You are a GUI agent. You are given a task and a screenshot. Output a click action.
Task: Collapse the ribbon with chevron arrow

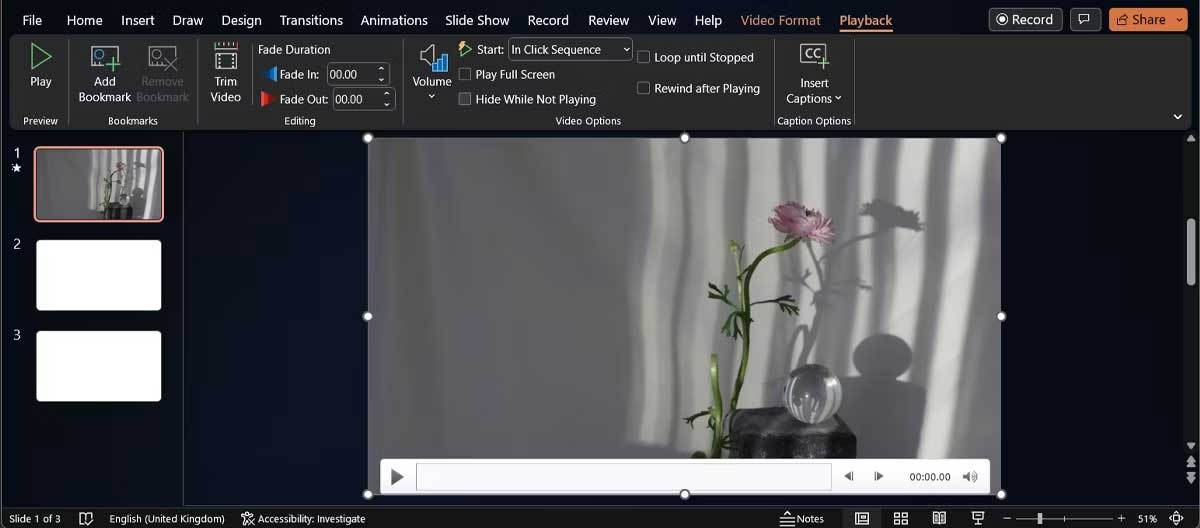1177,117
